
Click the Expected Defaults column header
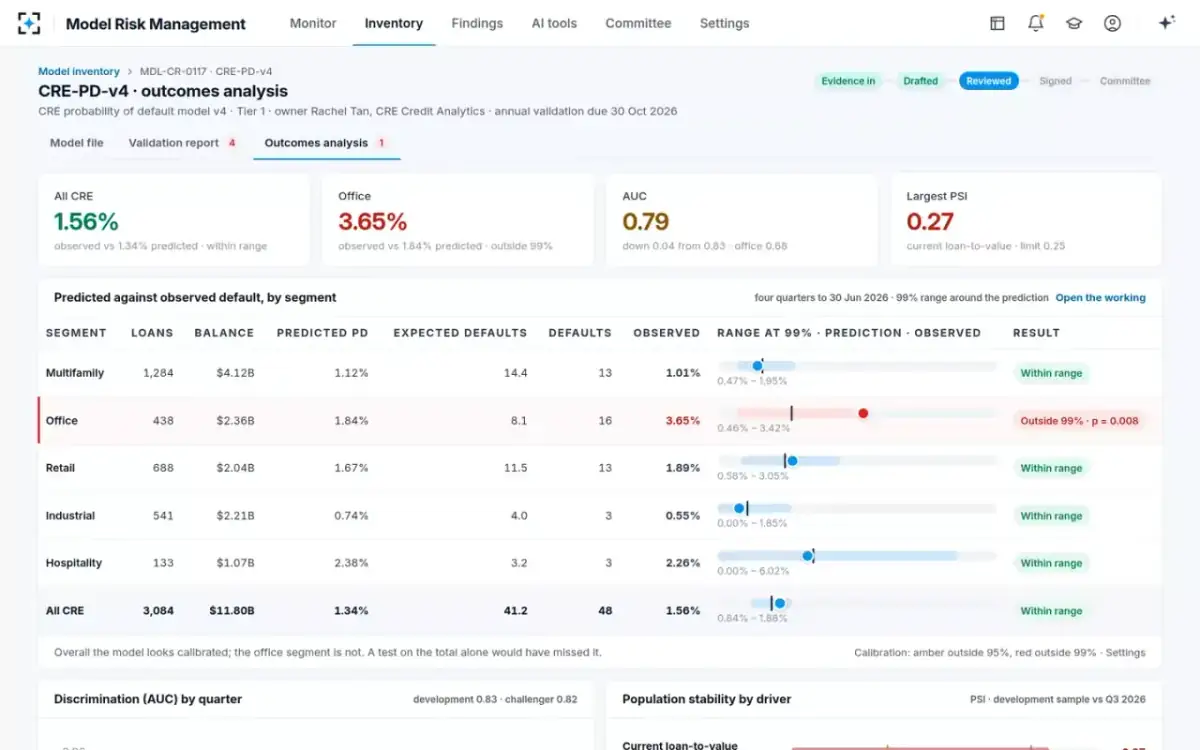tap(460, 333)
